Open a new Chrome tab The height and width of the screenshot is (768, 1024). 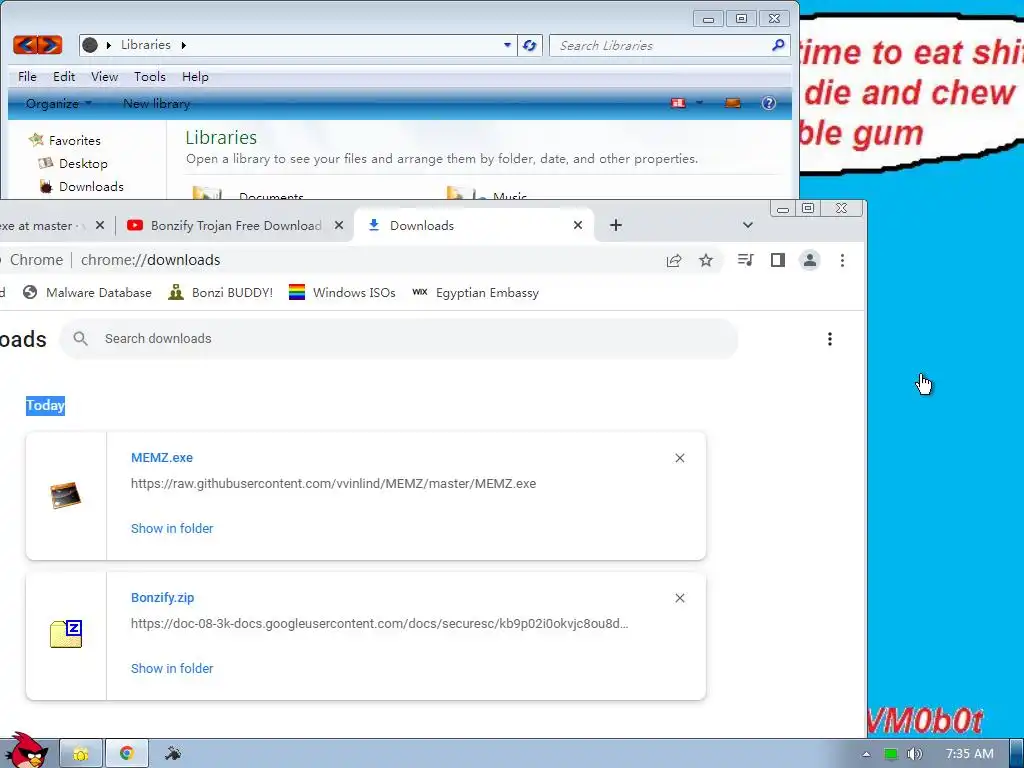tap(615, 225)
